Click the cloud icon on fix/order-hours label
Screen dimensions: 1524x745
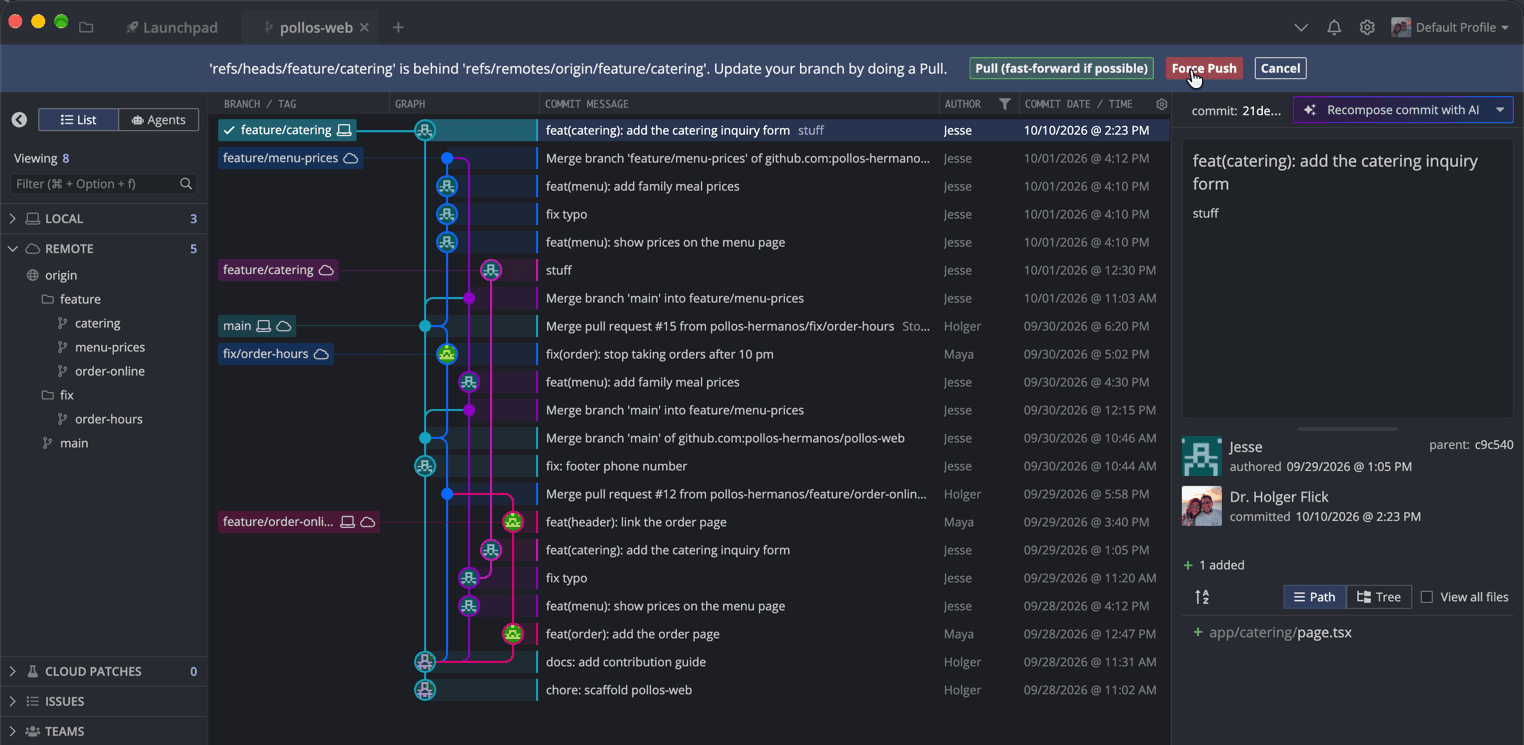(x=321, y=354)
